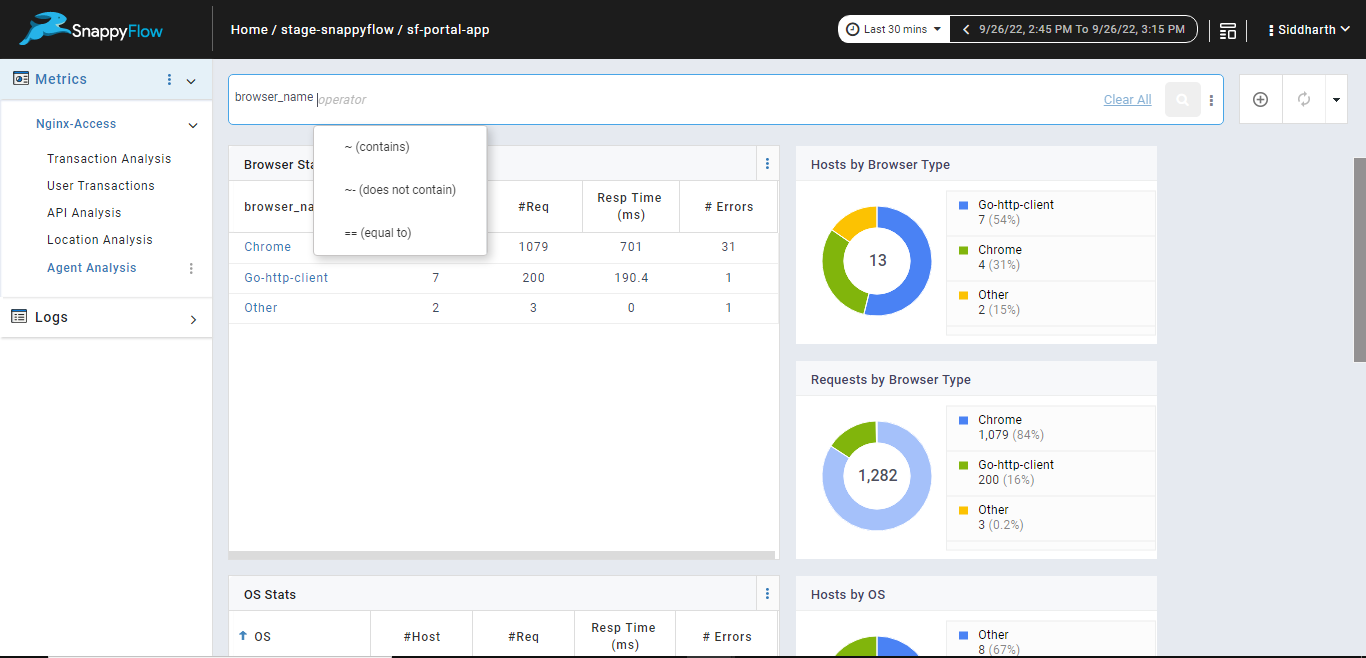
Task: Open the Transaction Analysis page
Action: (109, 159)
